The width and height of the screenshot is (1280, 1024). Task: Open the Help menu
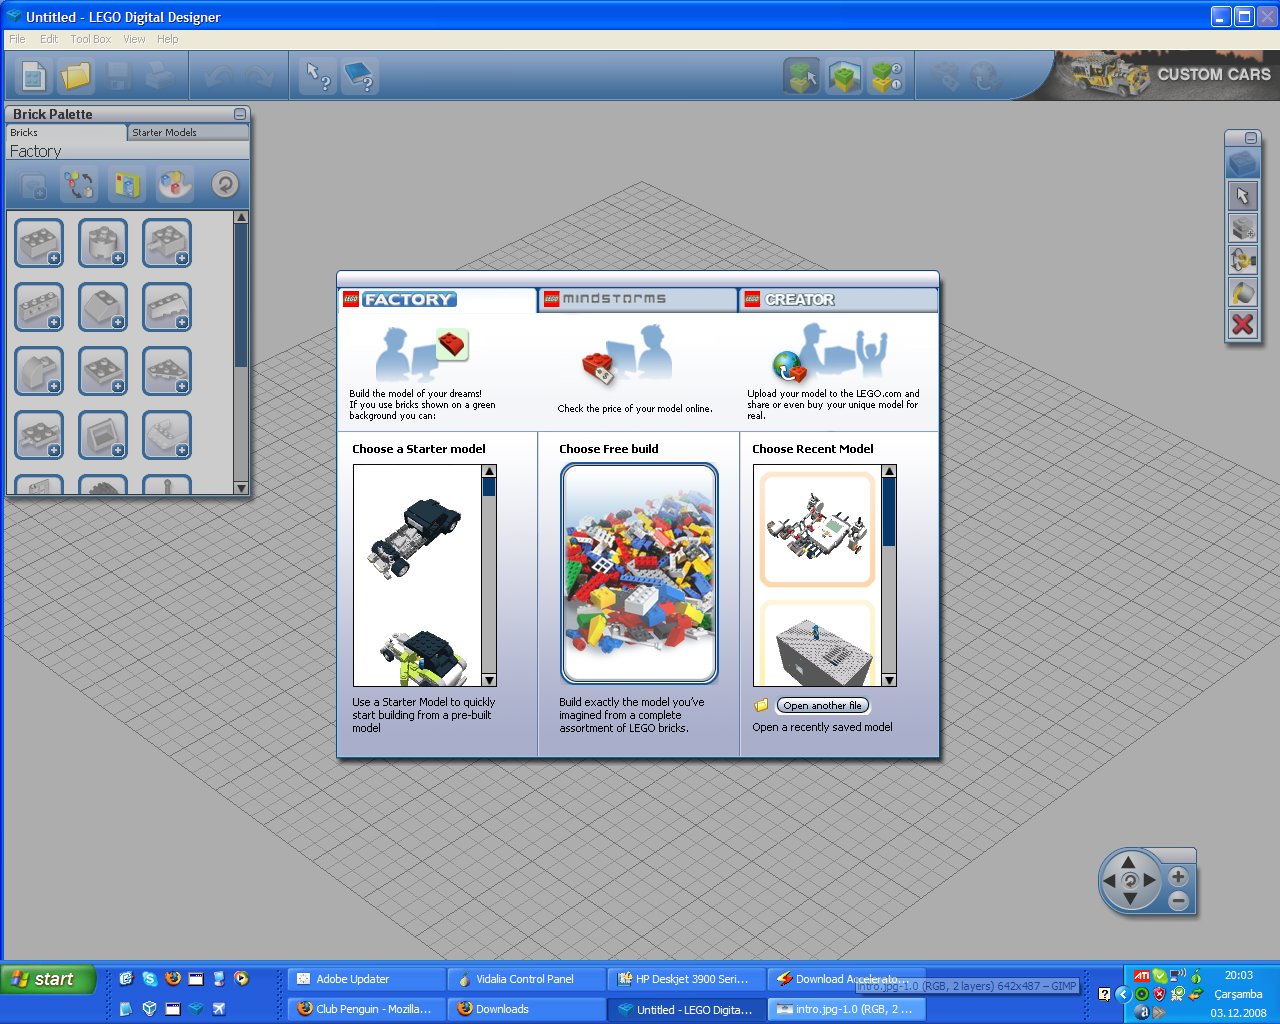pos(167,39)
